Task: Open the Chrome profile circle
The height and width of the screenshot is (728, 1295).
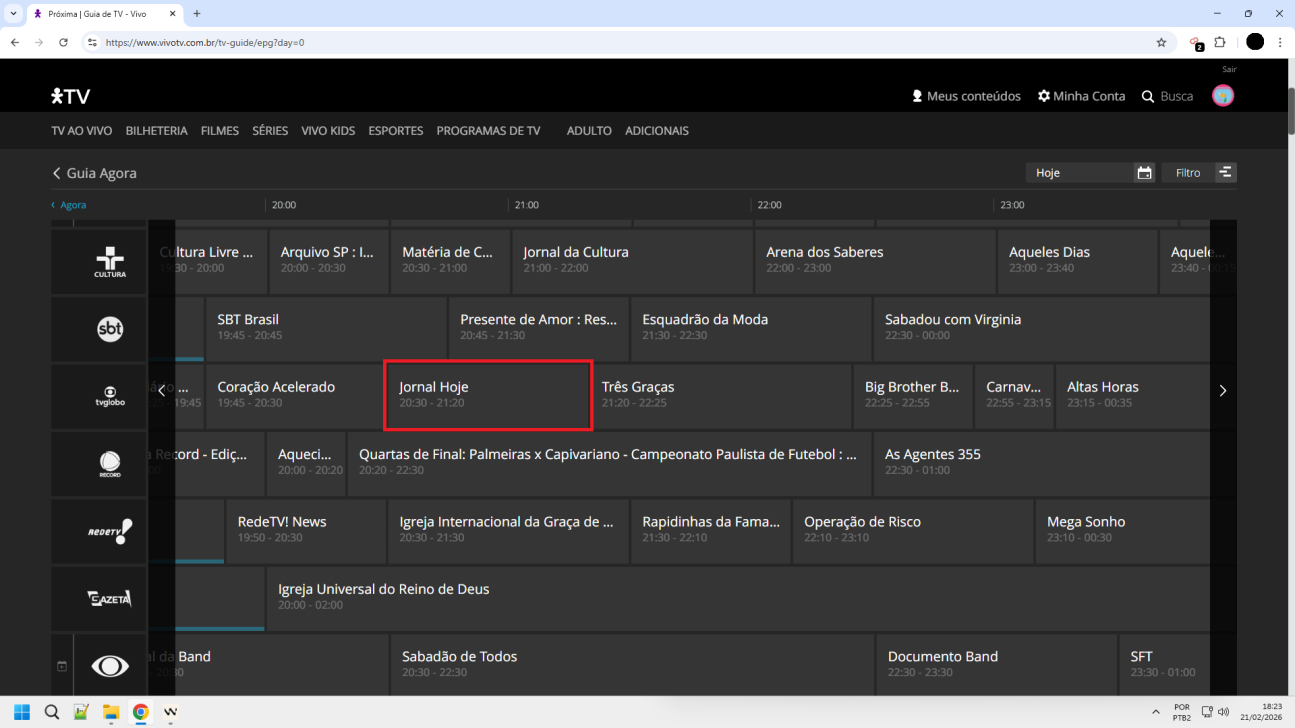Action: point(1255,42)
